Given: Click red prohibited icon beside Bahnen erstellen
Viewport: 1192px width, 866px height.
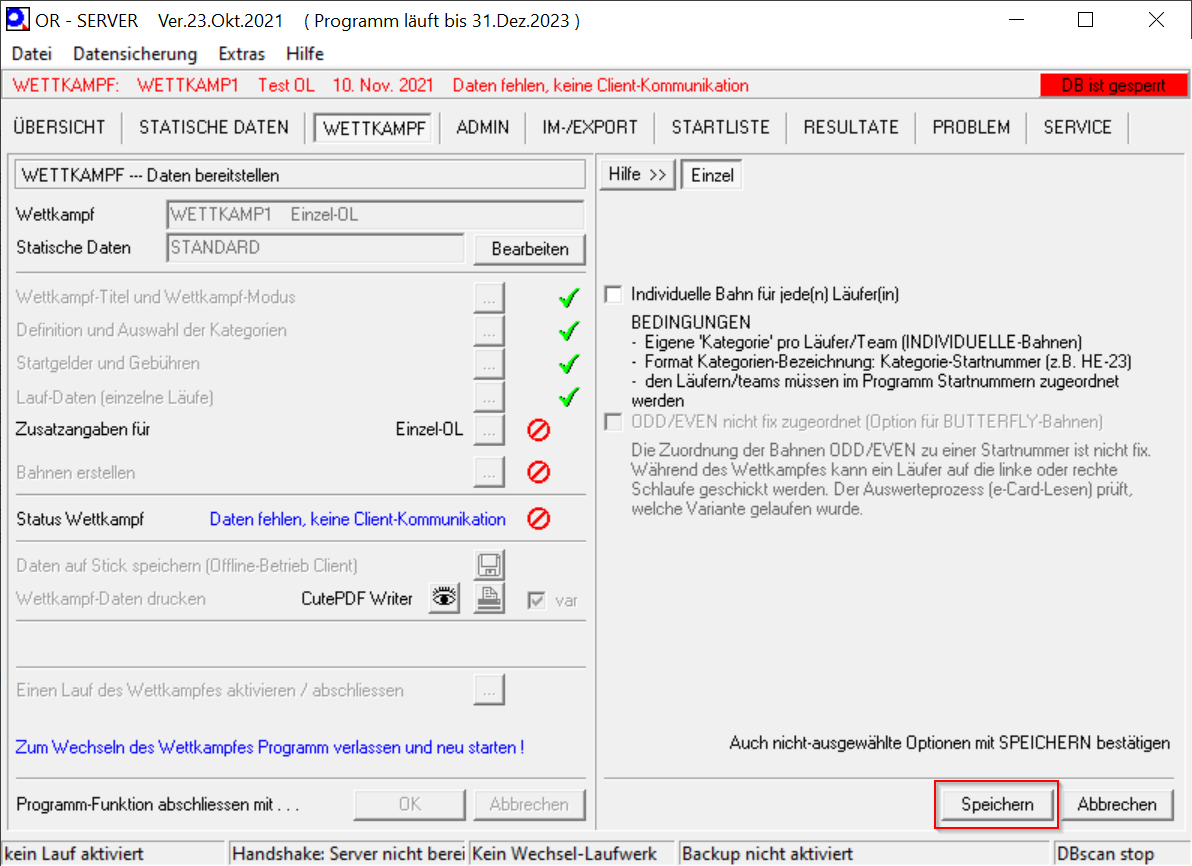Looking at the screenshot, I should click(539, 472).
